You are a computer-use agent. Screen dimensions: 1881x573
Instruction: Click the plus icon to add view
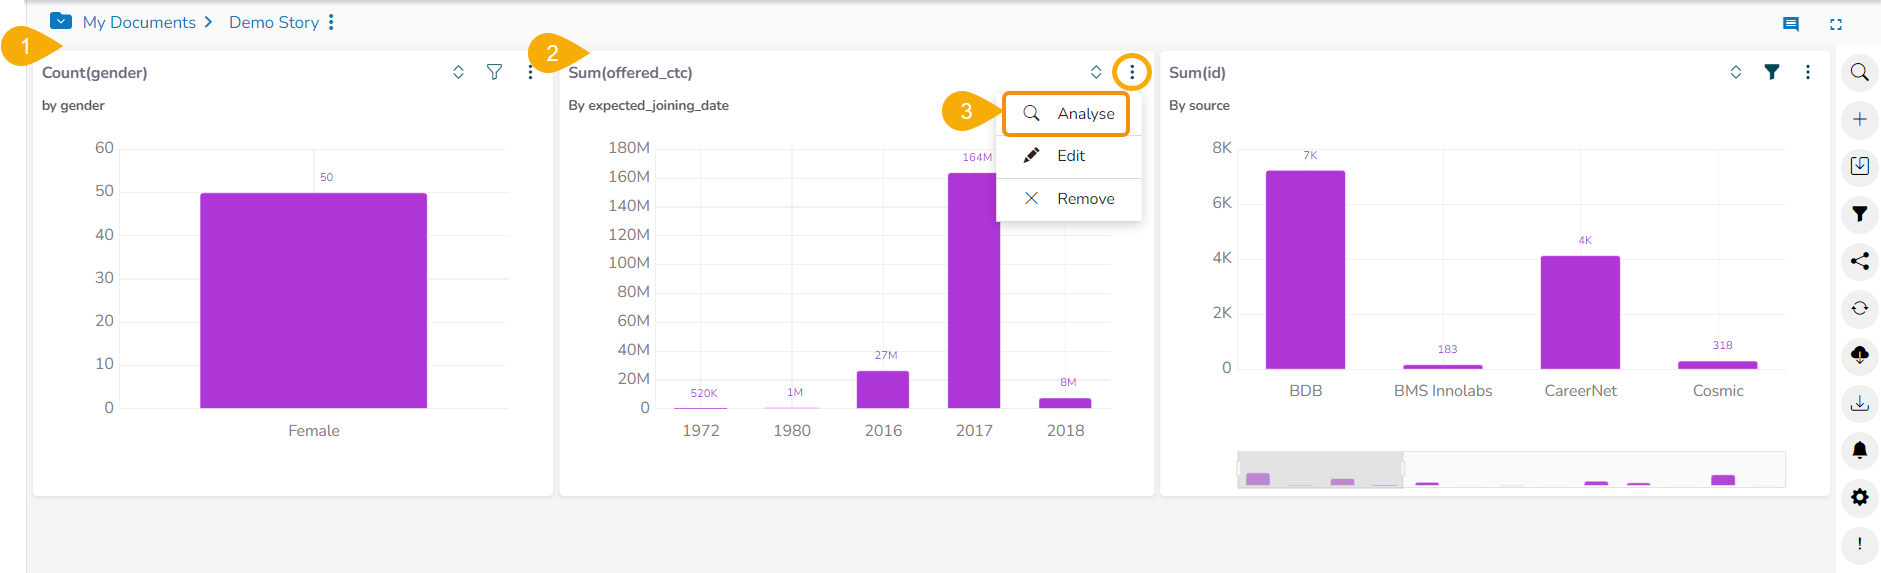pos(1859,119)
